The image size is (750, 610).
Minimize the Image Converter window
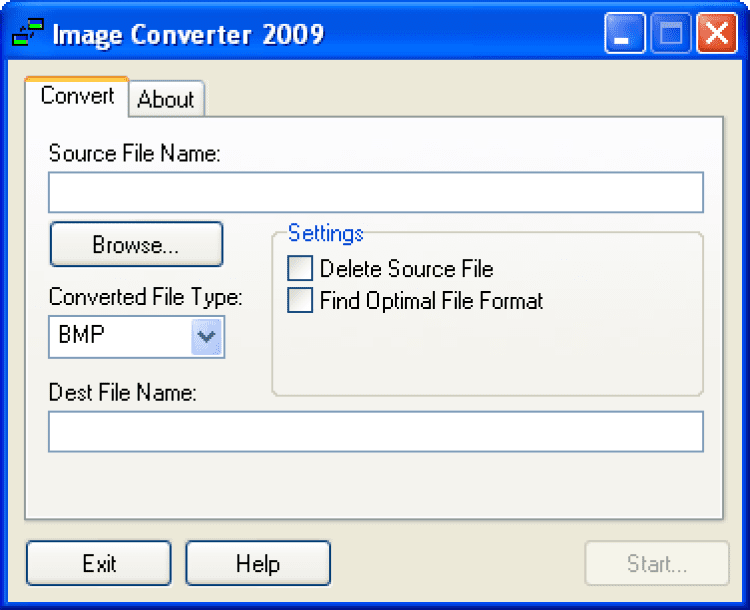click(624, 36)
